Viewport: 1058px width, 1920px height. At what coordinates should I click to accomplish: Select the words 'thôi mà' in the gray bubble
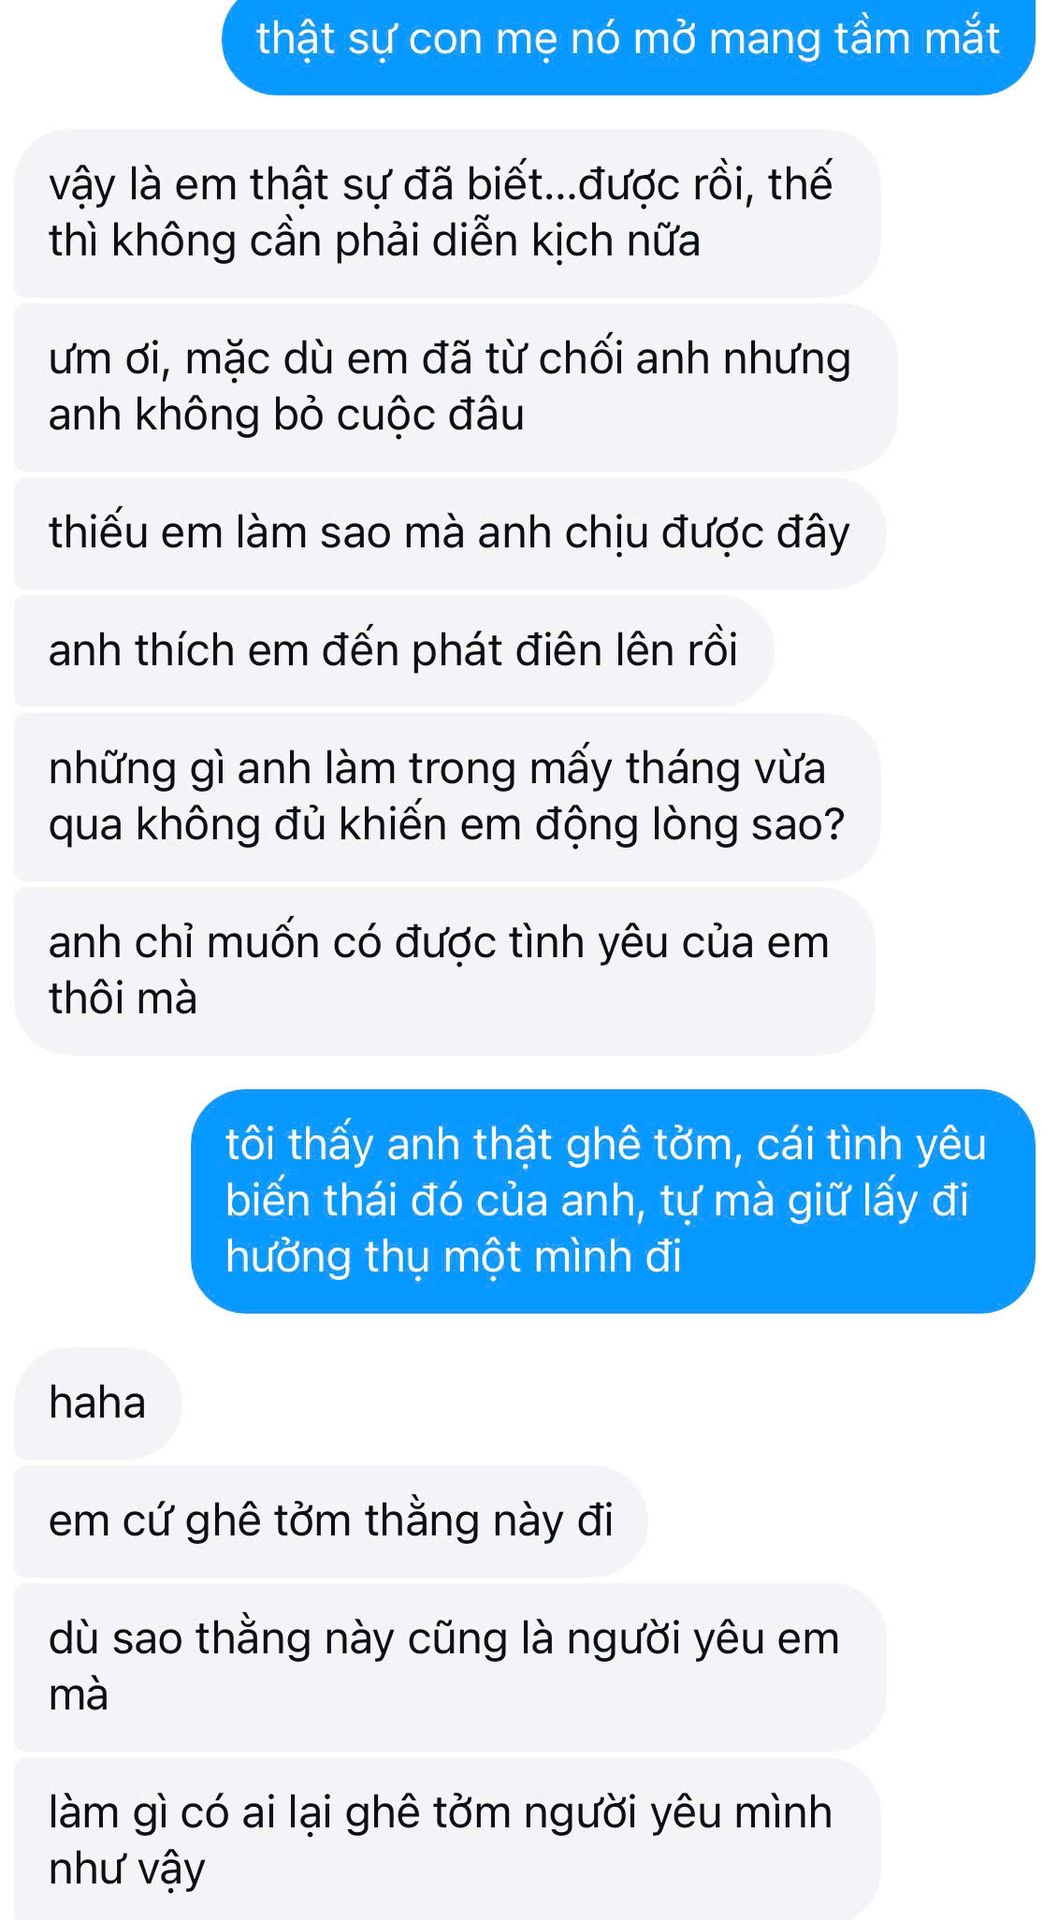pos(123,999)
